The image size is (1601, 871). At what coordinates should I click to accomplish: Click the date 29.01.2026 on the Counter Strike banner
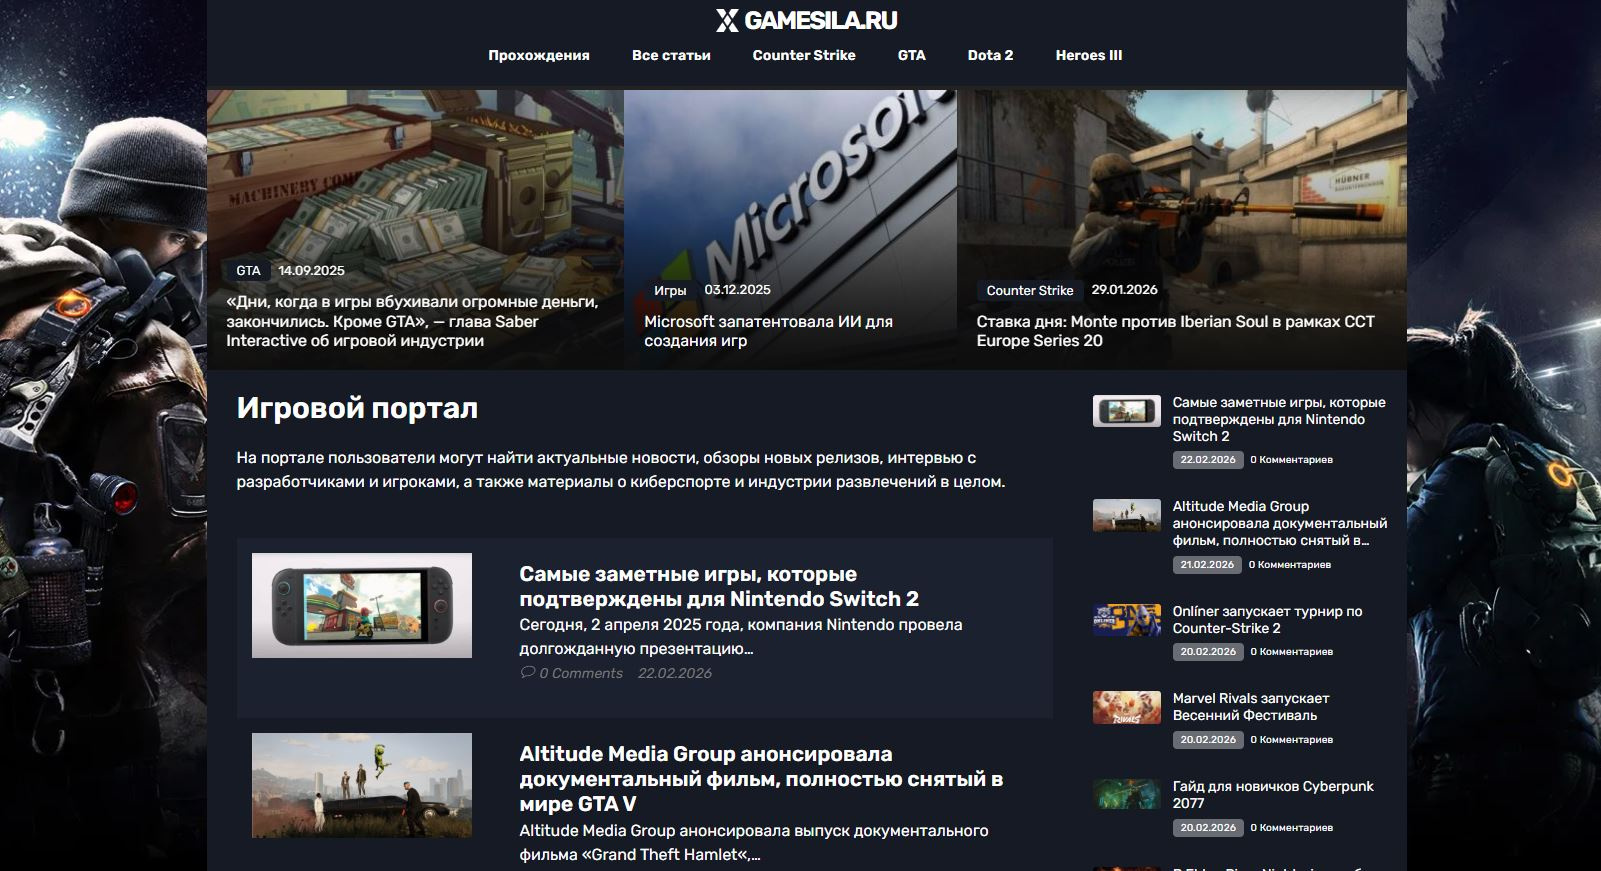click(x=1124, y=289)
